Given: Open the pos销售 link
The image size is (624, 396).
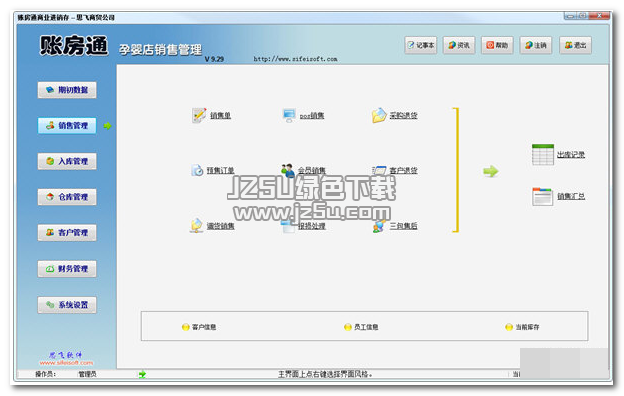Looking at the screenshot, I should [x=312, y=116].
